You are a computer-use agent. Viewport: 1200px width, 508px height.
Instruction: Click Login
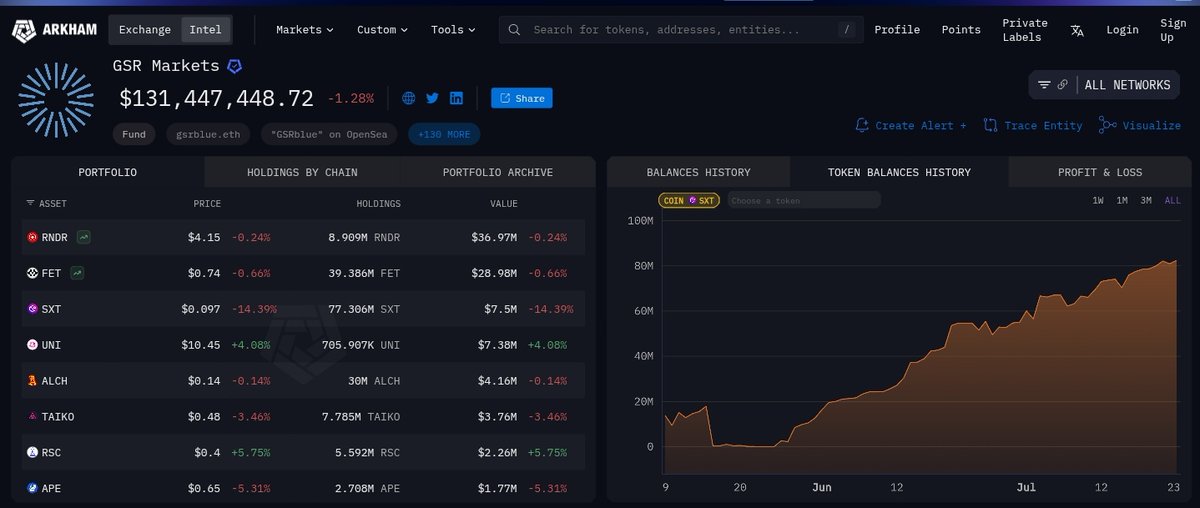(1122, 30)
